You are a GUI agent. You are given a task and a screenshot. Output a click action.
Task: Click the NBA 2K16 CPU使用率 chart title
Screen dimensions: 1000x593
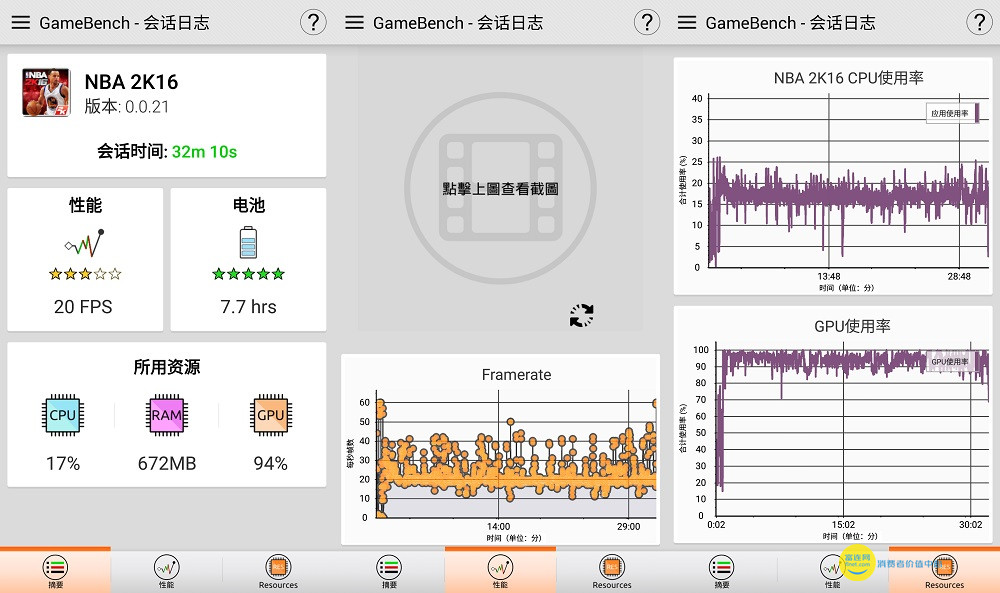point(848,78)
